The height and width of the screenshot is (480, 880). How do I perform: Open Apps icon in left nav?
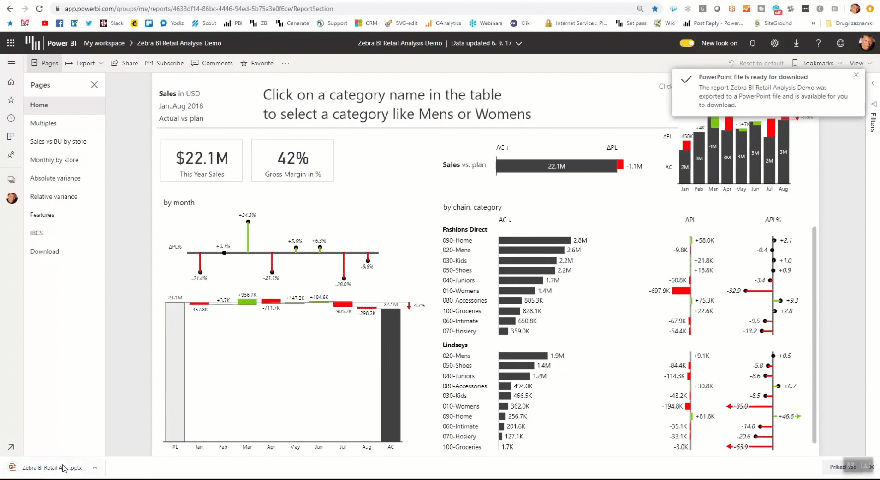(x=11, y=136)
